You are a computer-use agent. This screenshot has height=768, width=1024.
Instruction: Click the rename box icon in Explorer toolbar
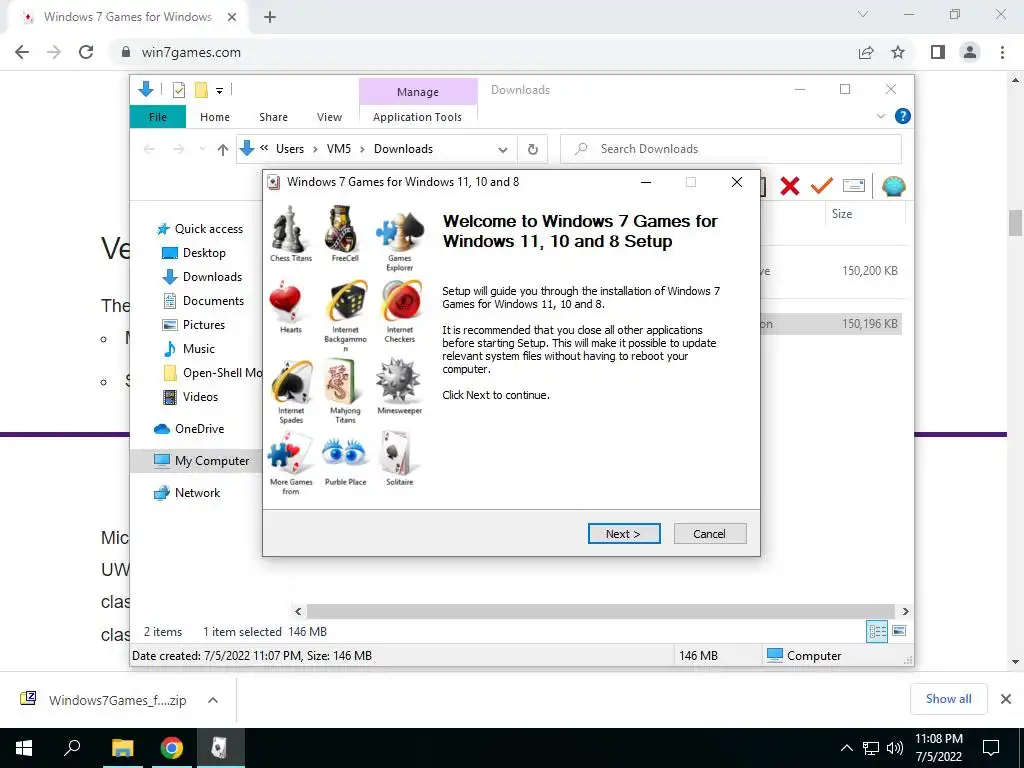click(x=854, y=186)
